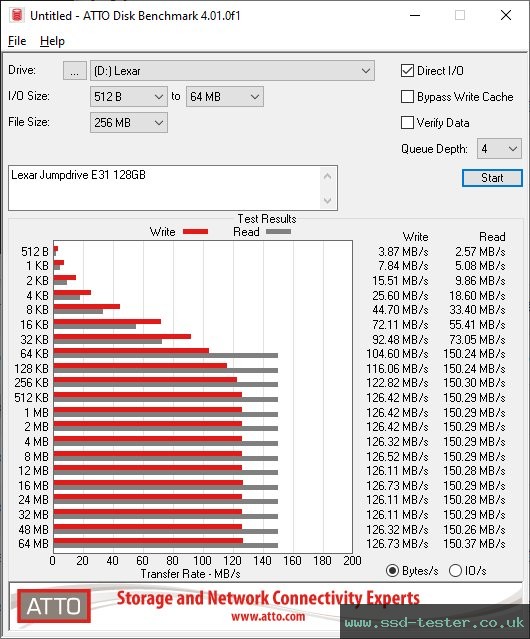Click the Test Results heading
The width and height of the screenshot is (530, 639).
pos(267,219)
